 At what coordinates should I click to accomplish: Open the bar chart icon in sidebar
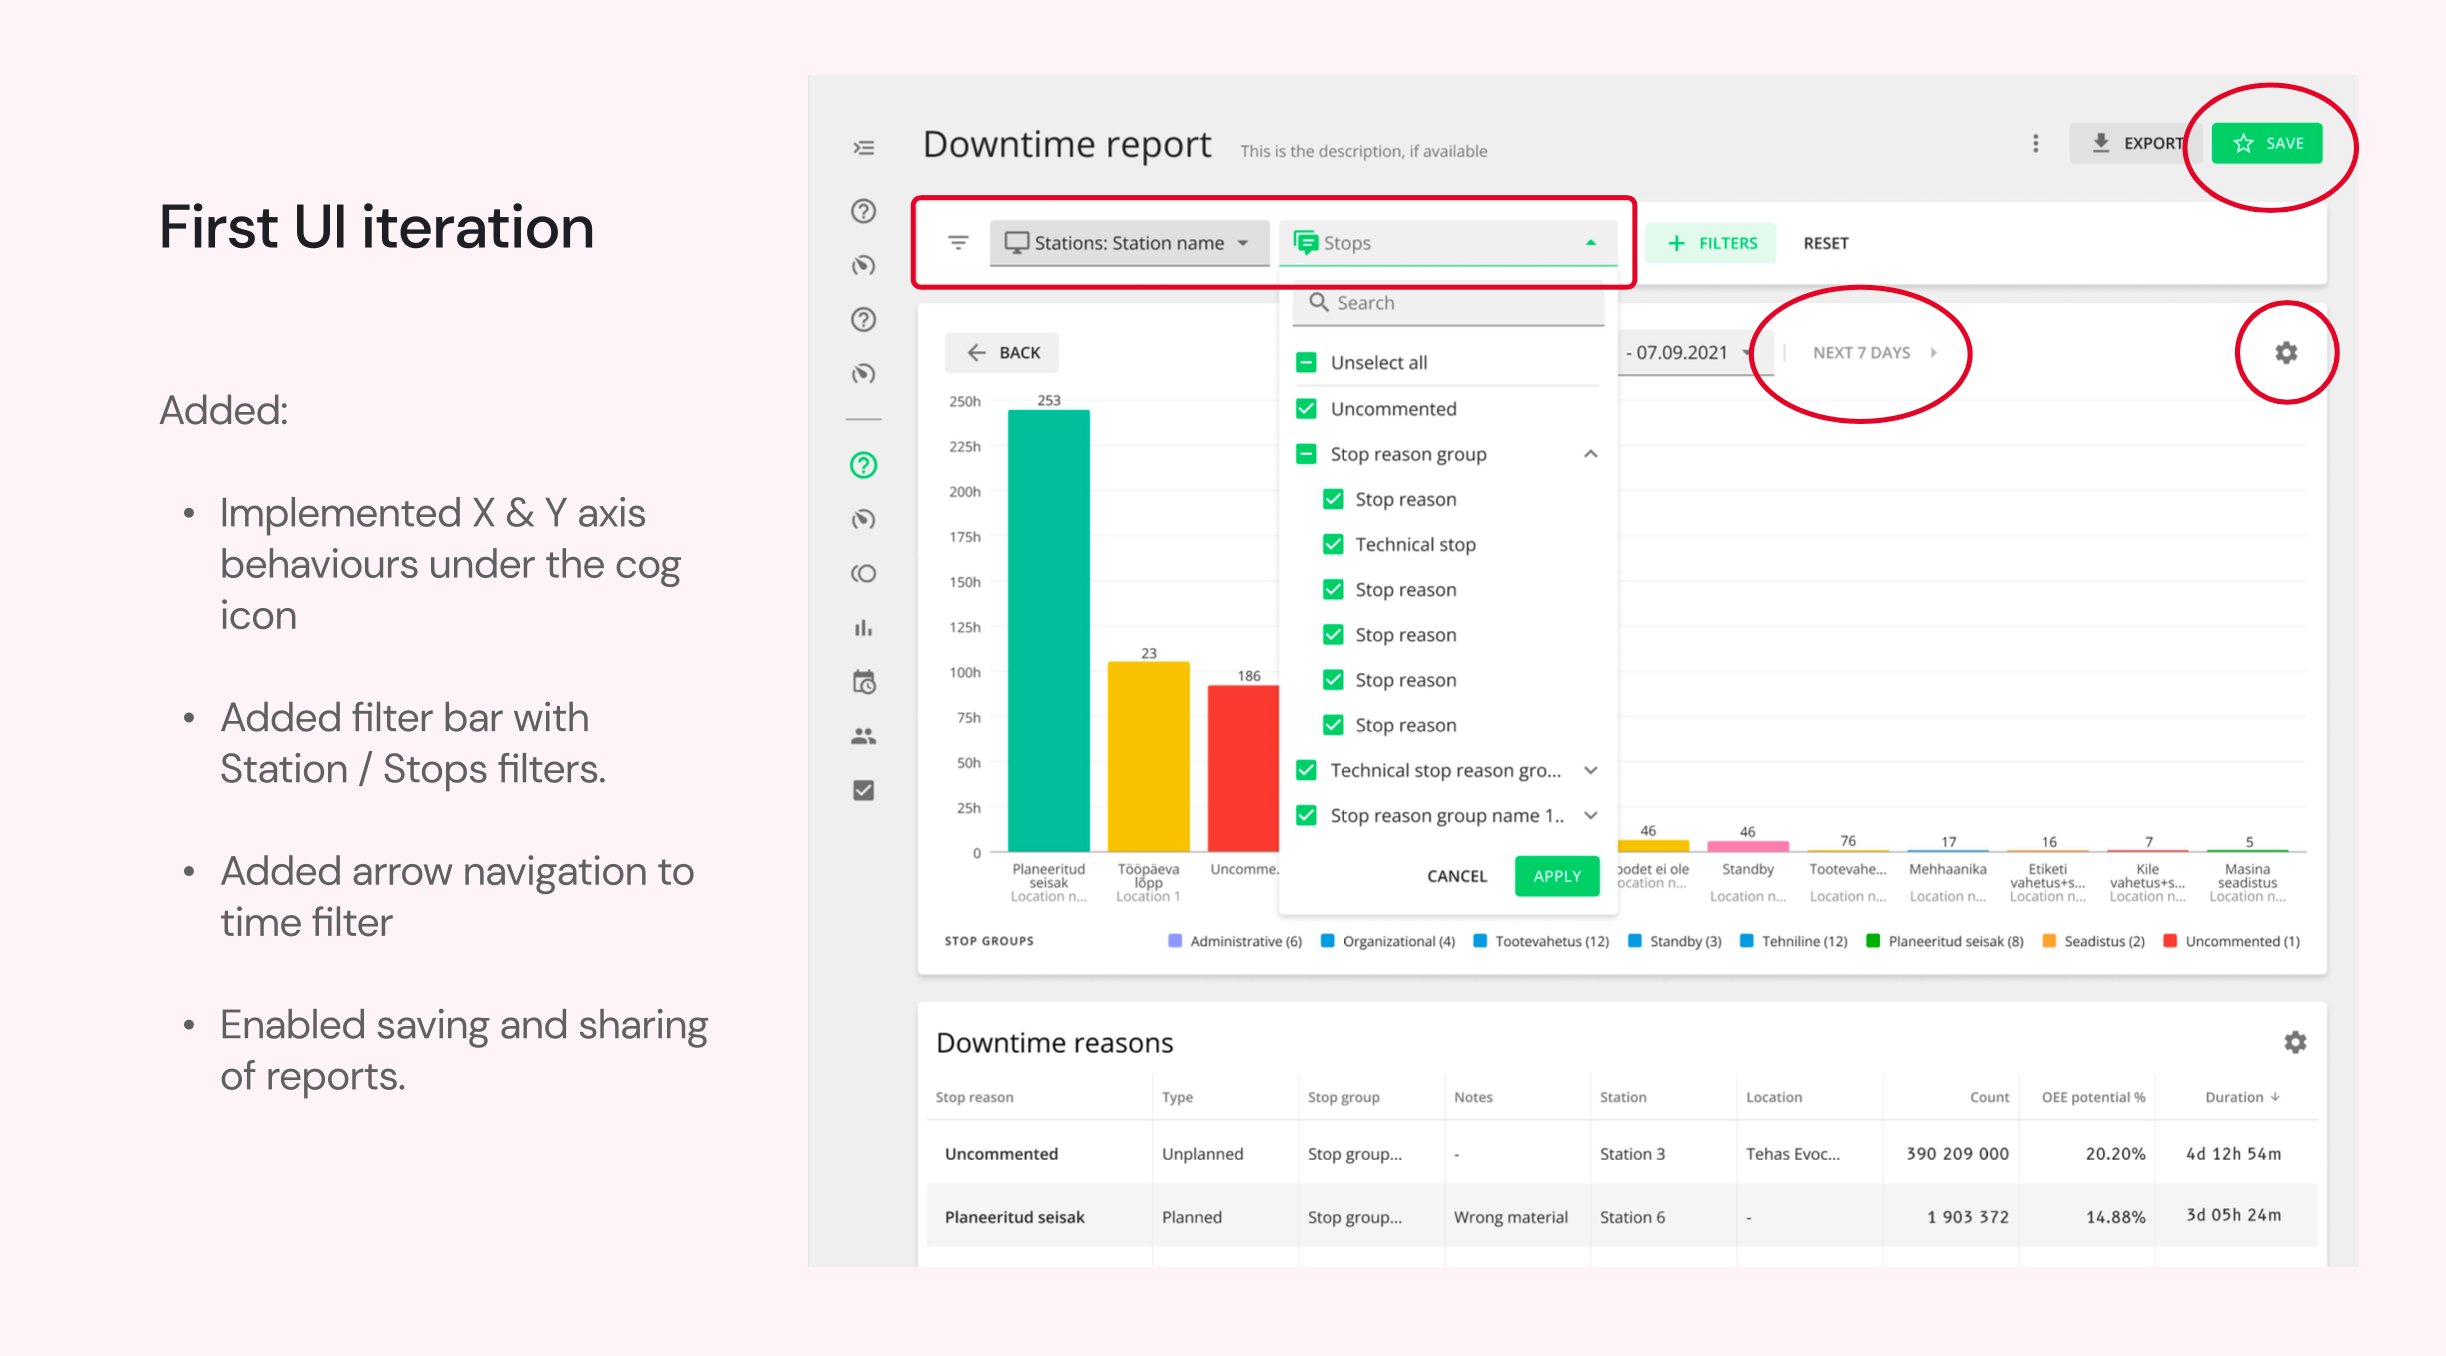[864, 628]
